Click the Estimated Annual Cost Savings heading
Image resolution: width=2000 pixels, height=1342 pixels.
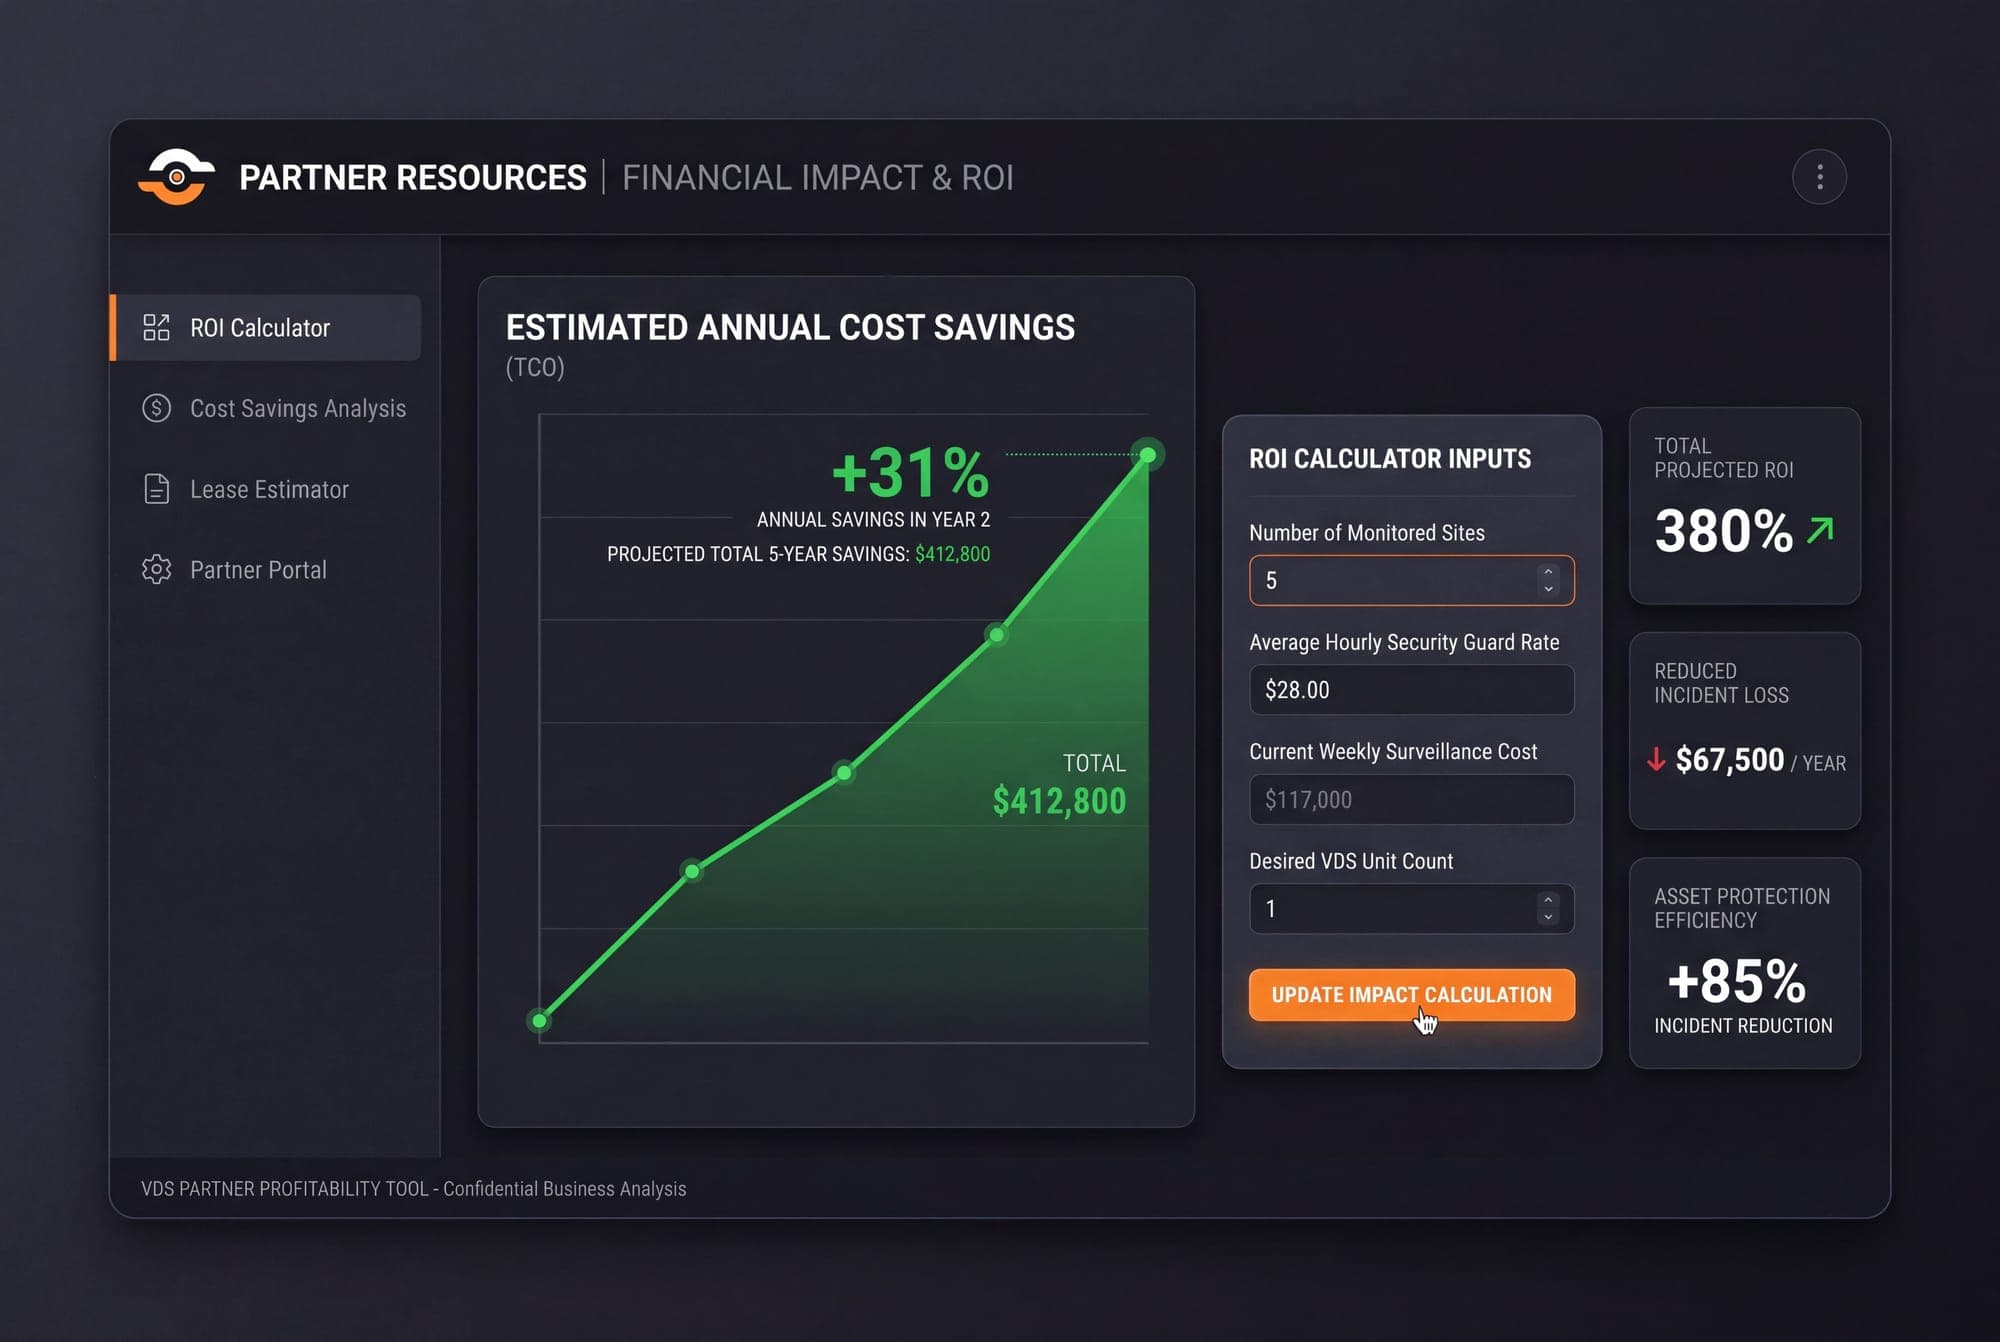[790, 327]
